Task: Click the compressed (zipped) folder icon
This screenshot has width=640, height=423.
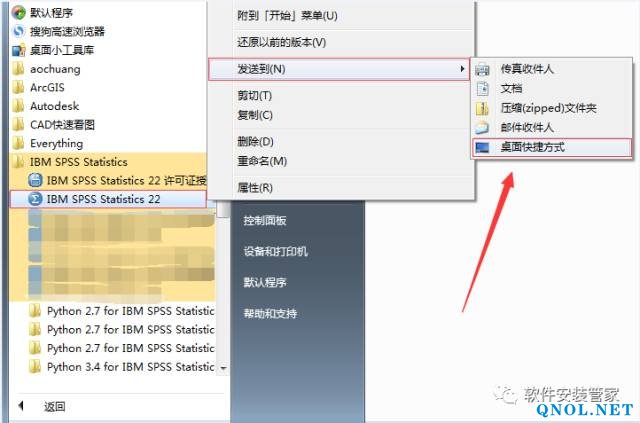Action: (x=482, y=108)
